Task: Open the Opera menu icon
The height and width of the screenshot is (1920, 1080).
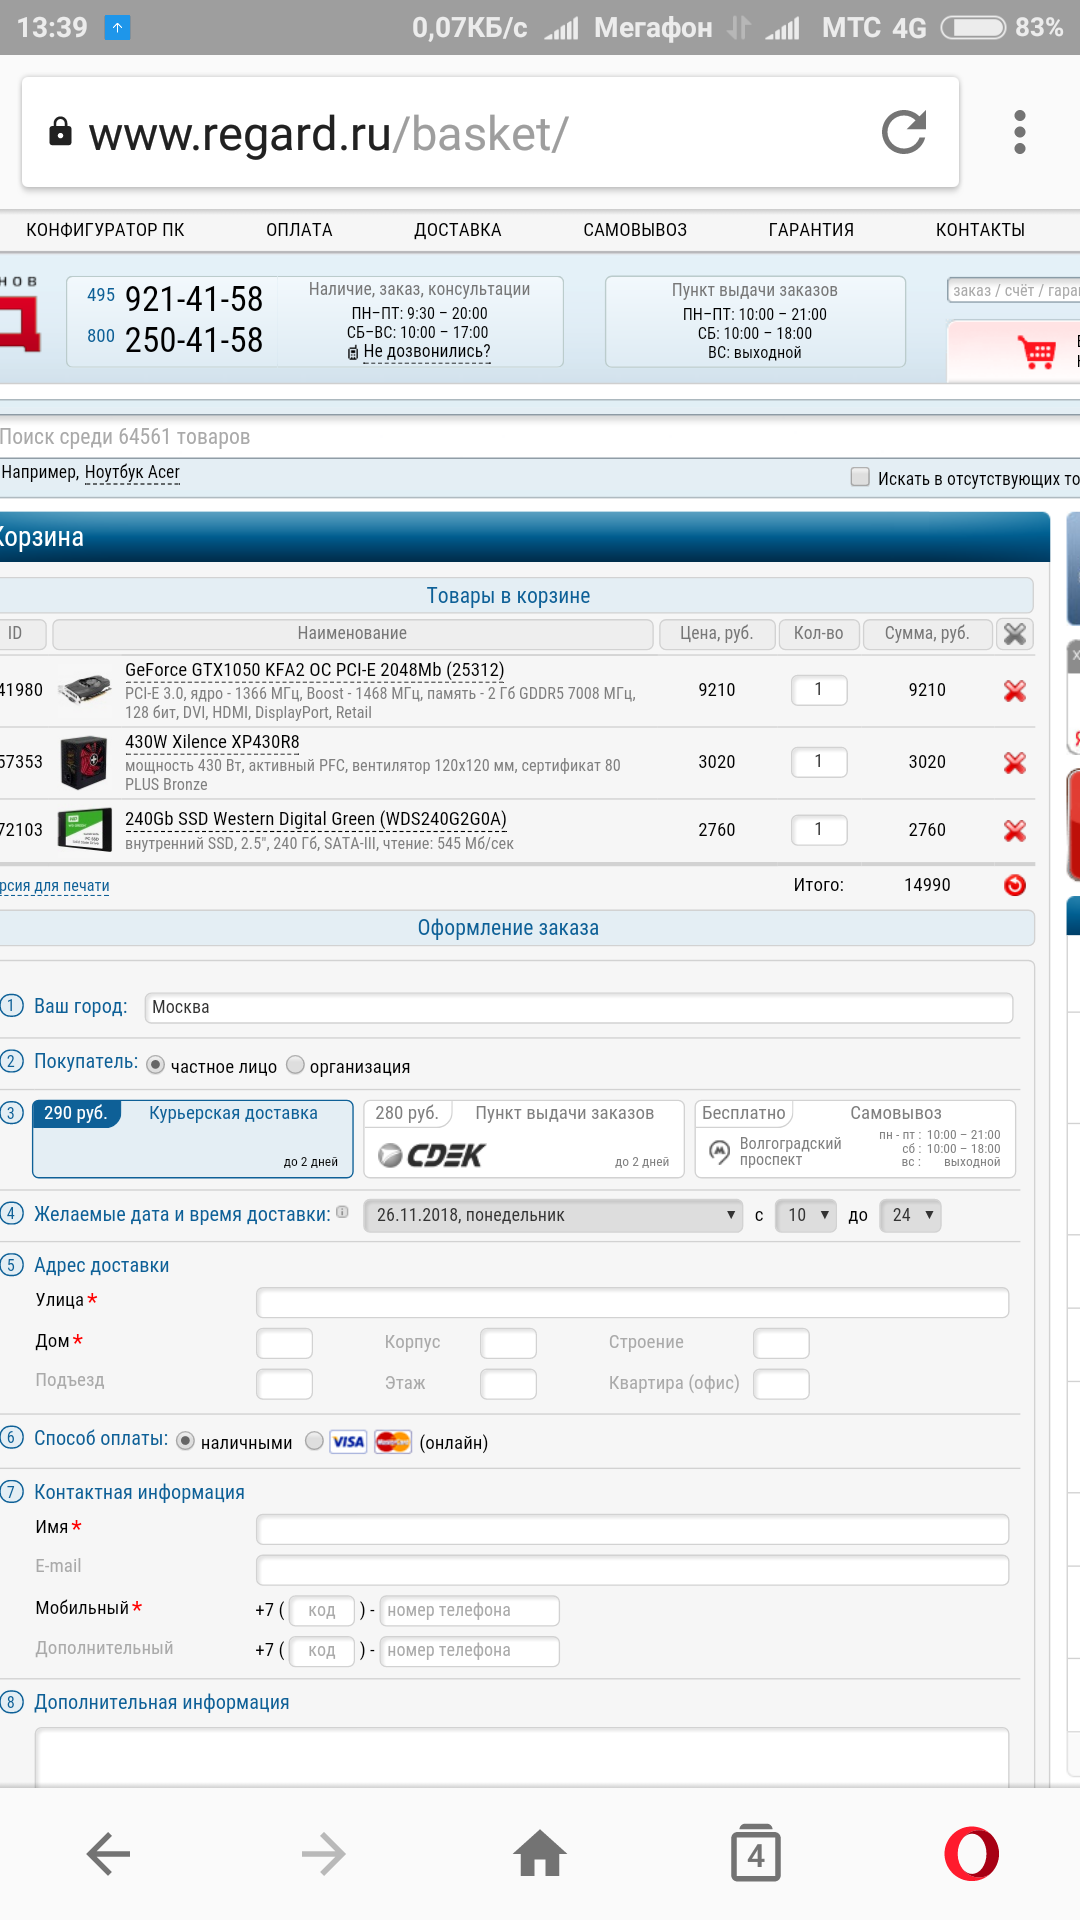Action: tap(972, 1854)
